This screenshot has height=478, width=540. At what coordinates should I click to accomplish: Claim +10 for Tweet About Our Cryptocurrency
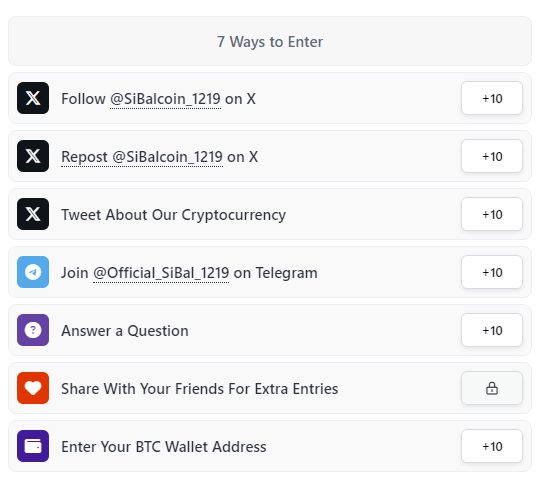pyautogui.click(x=492, y=214)
